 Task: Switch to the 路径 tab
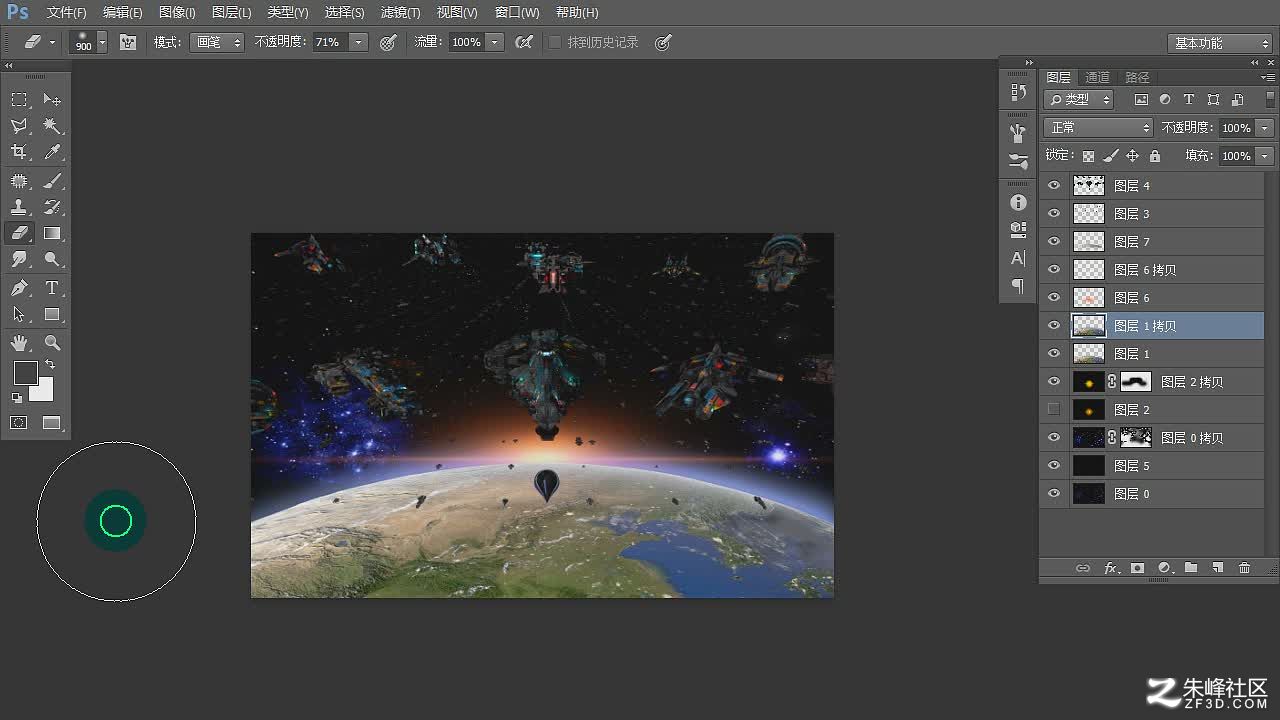(1137, 77)
